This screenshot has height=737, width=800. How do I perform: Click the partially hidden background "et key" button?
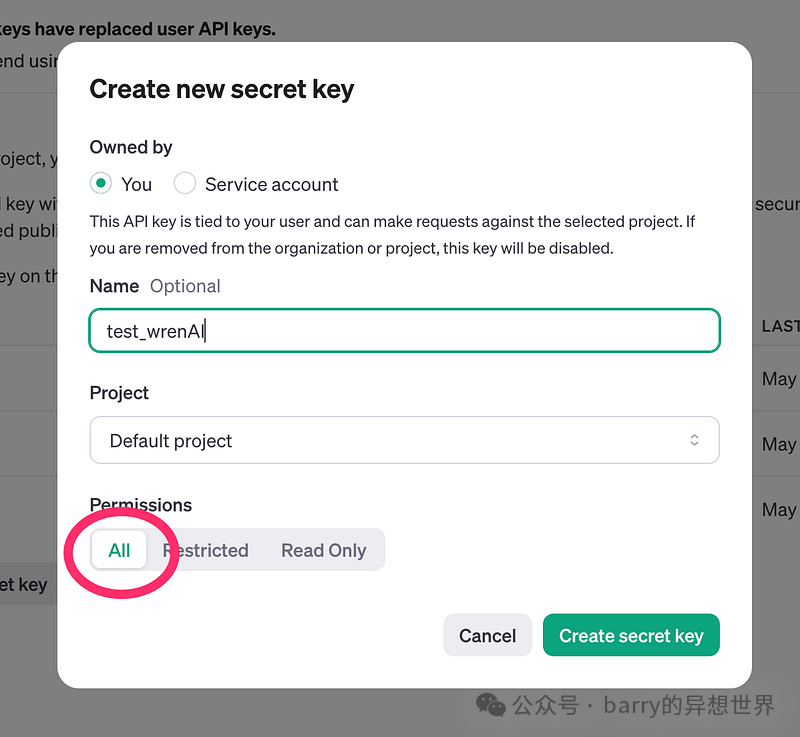[x=24, y=584]
